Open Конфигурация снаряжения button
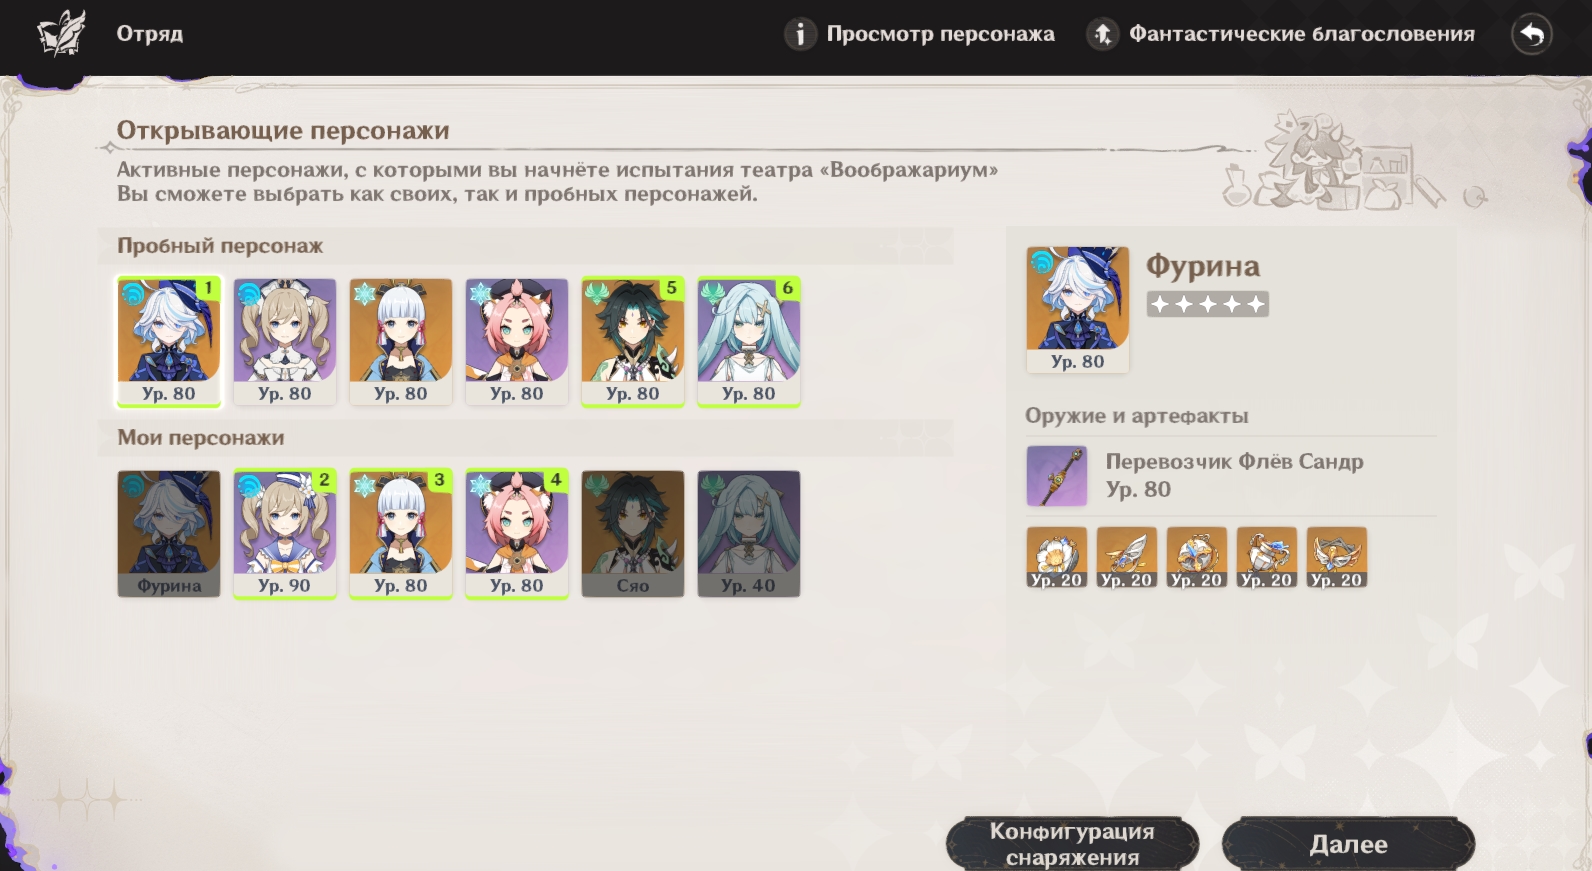 1072,844
